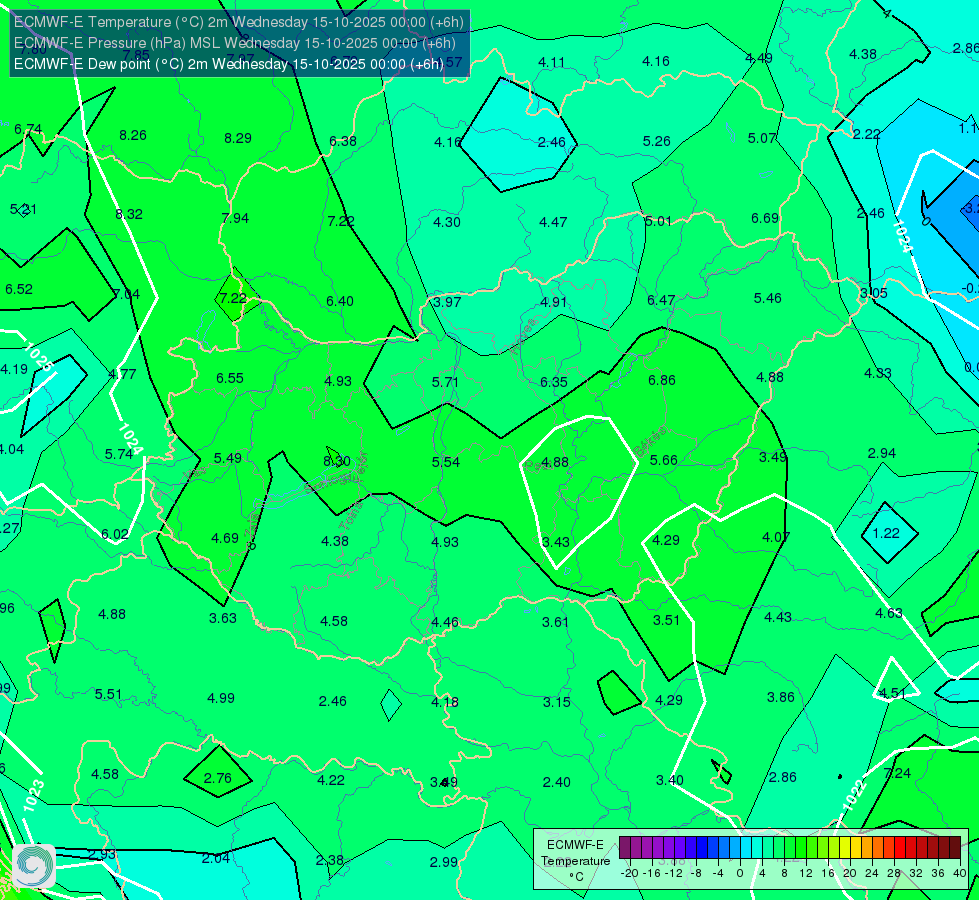Click the legend scale number 24
The image size is (979, 900).
click(x=872, y=873)
